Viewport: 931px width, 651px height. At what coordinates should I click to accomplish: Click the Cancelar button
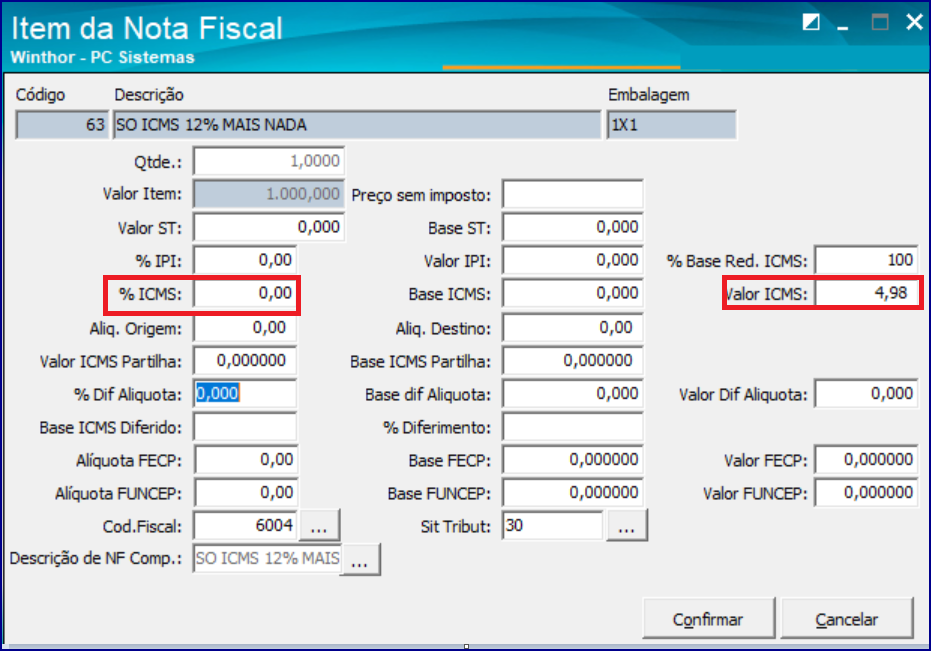click(x=847, y=620)
